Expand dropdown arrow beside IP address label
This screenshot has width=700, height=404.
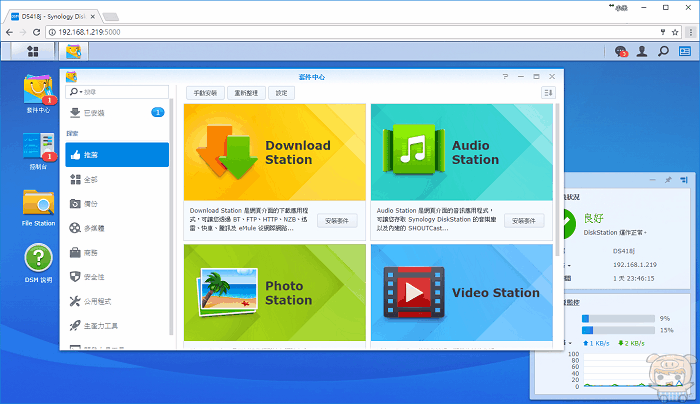point(569,266)
